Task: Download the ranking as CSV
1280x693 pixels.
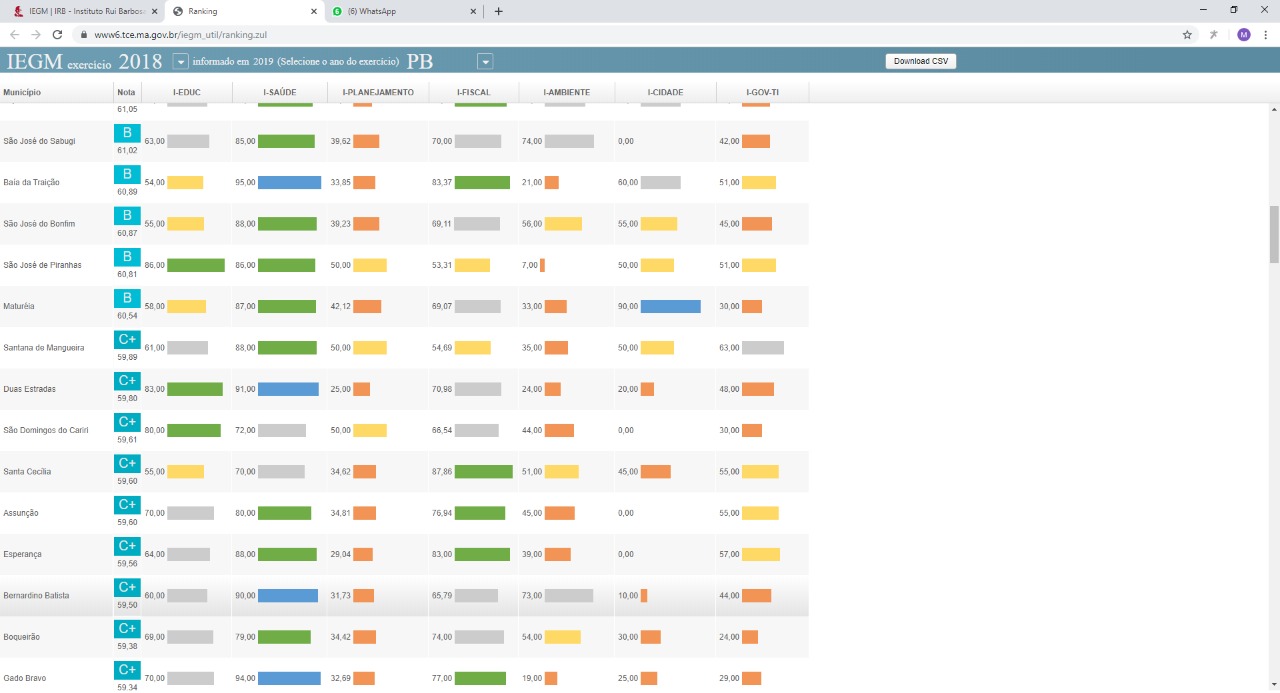Action: [921, 61]
